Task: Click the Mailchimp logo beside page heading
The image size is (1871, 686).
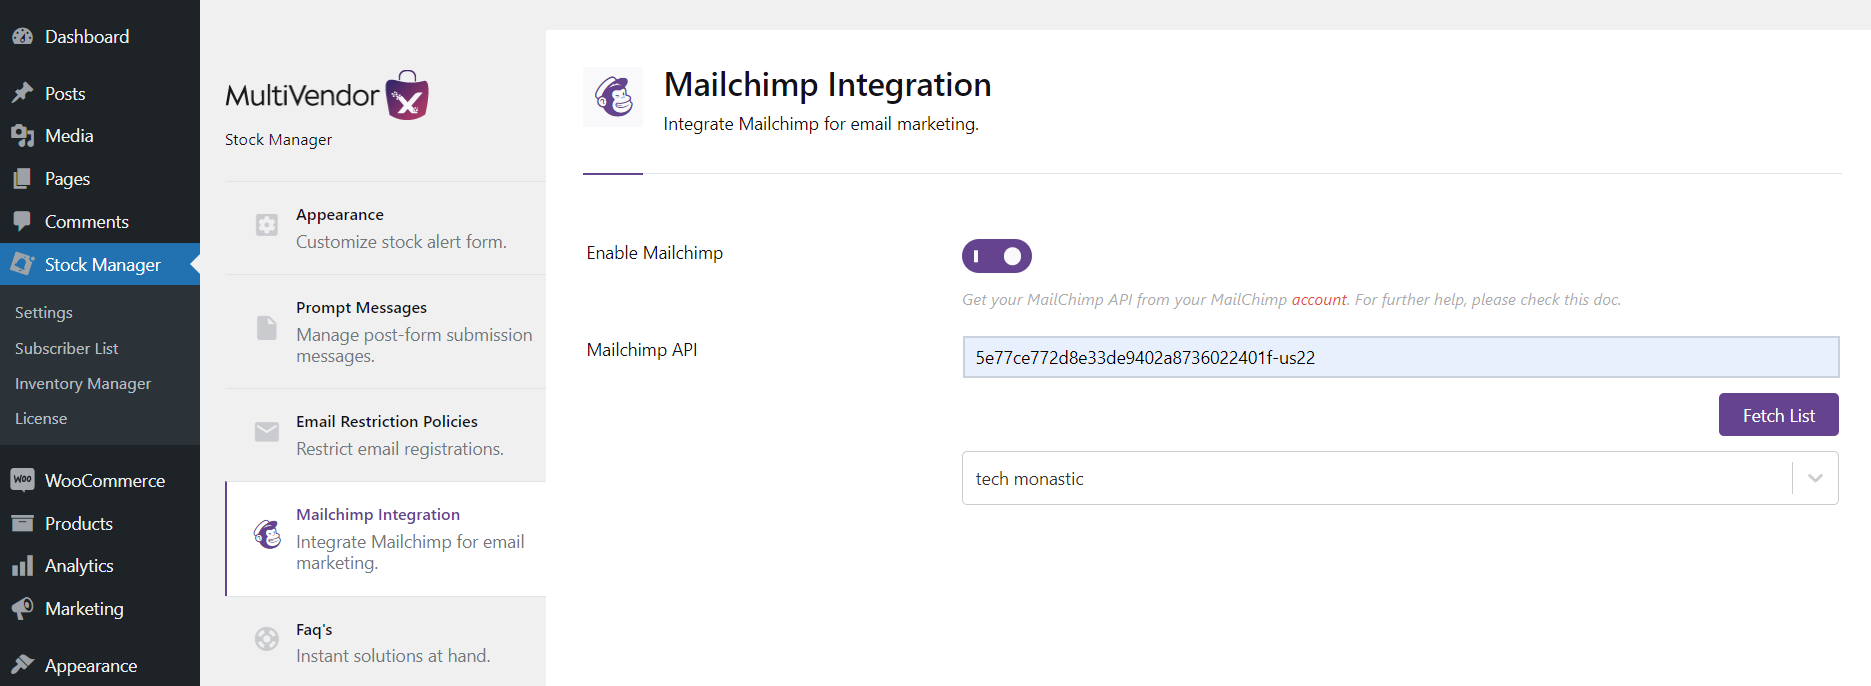Action: (613, 97)
